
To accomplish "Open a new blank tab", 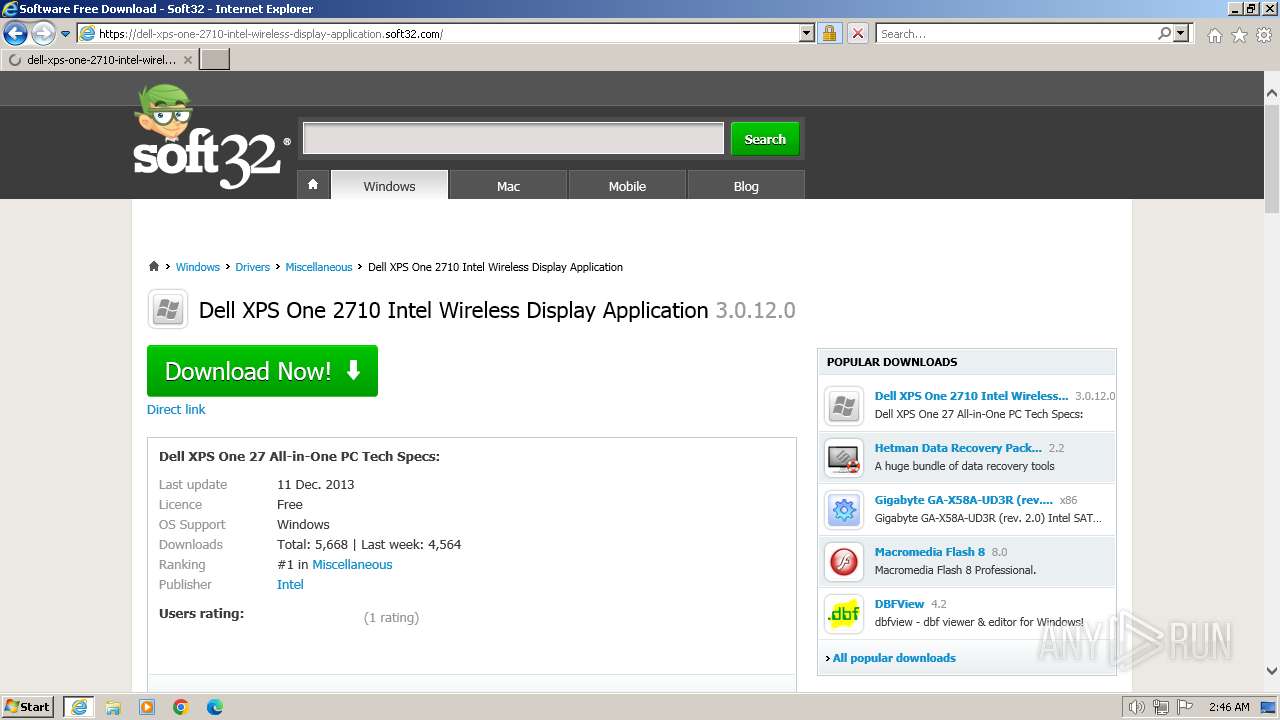I will point(215,60).
